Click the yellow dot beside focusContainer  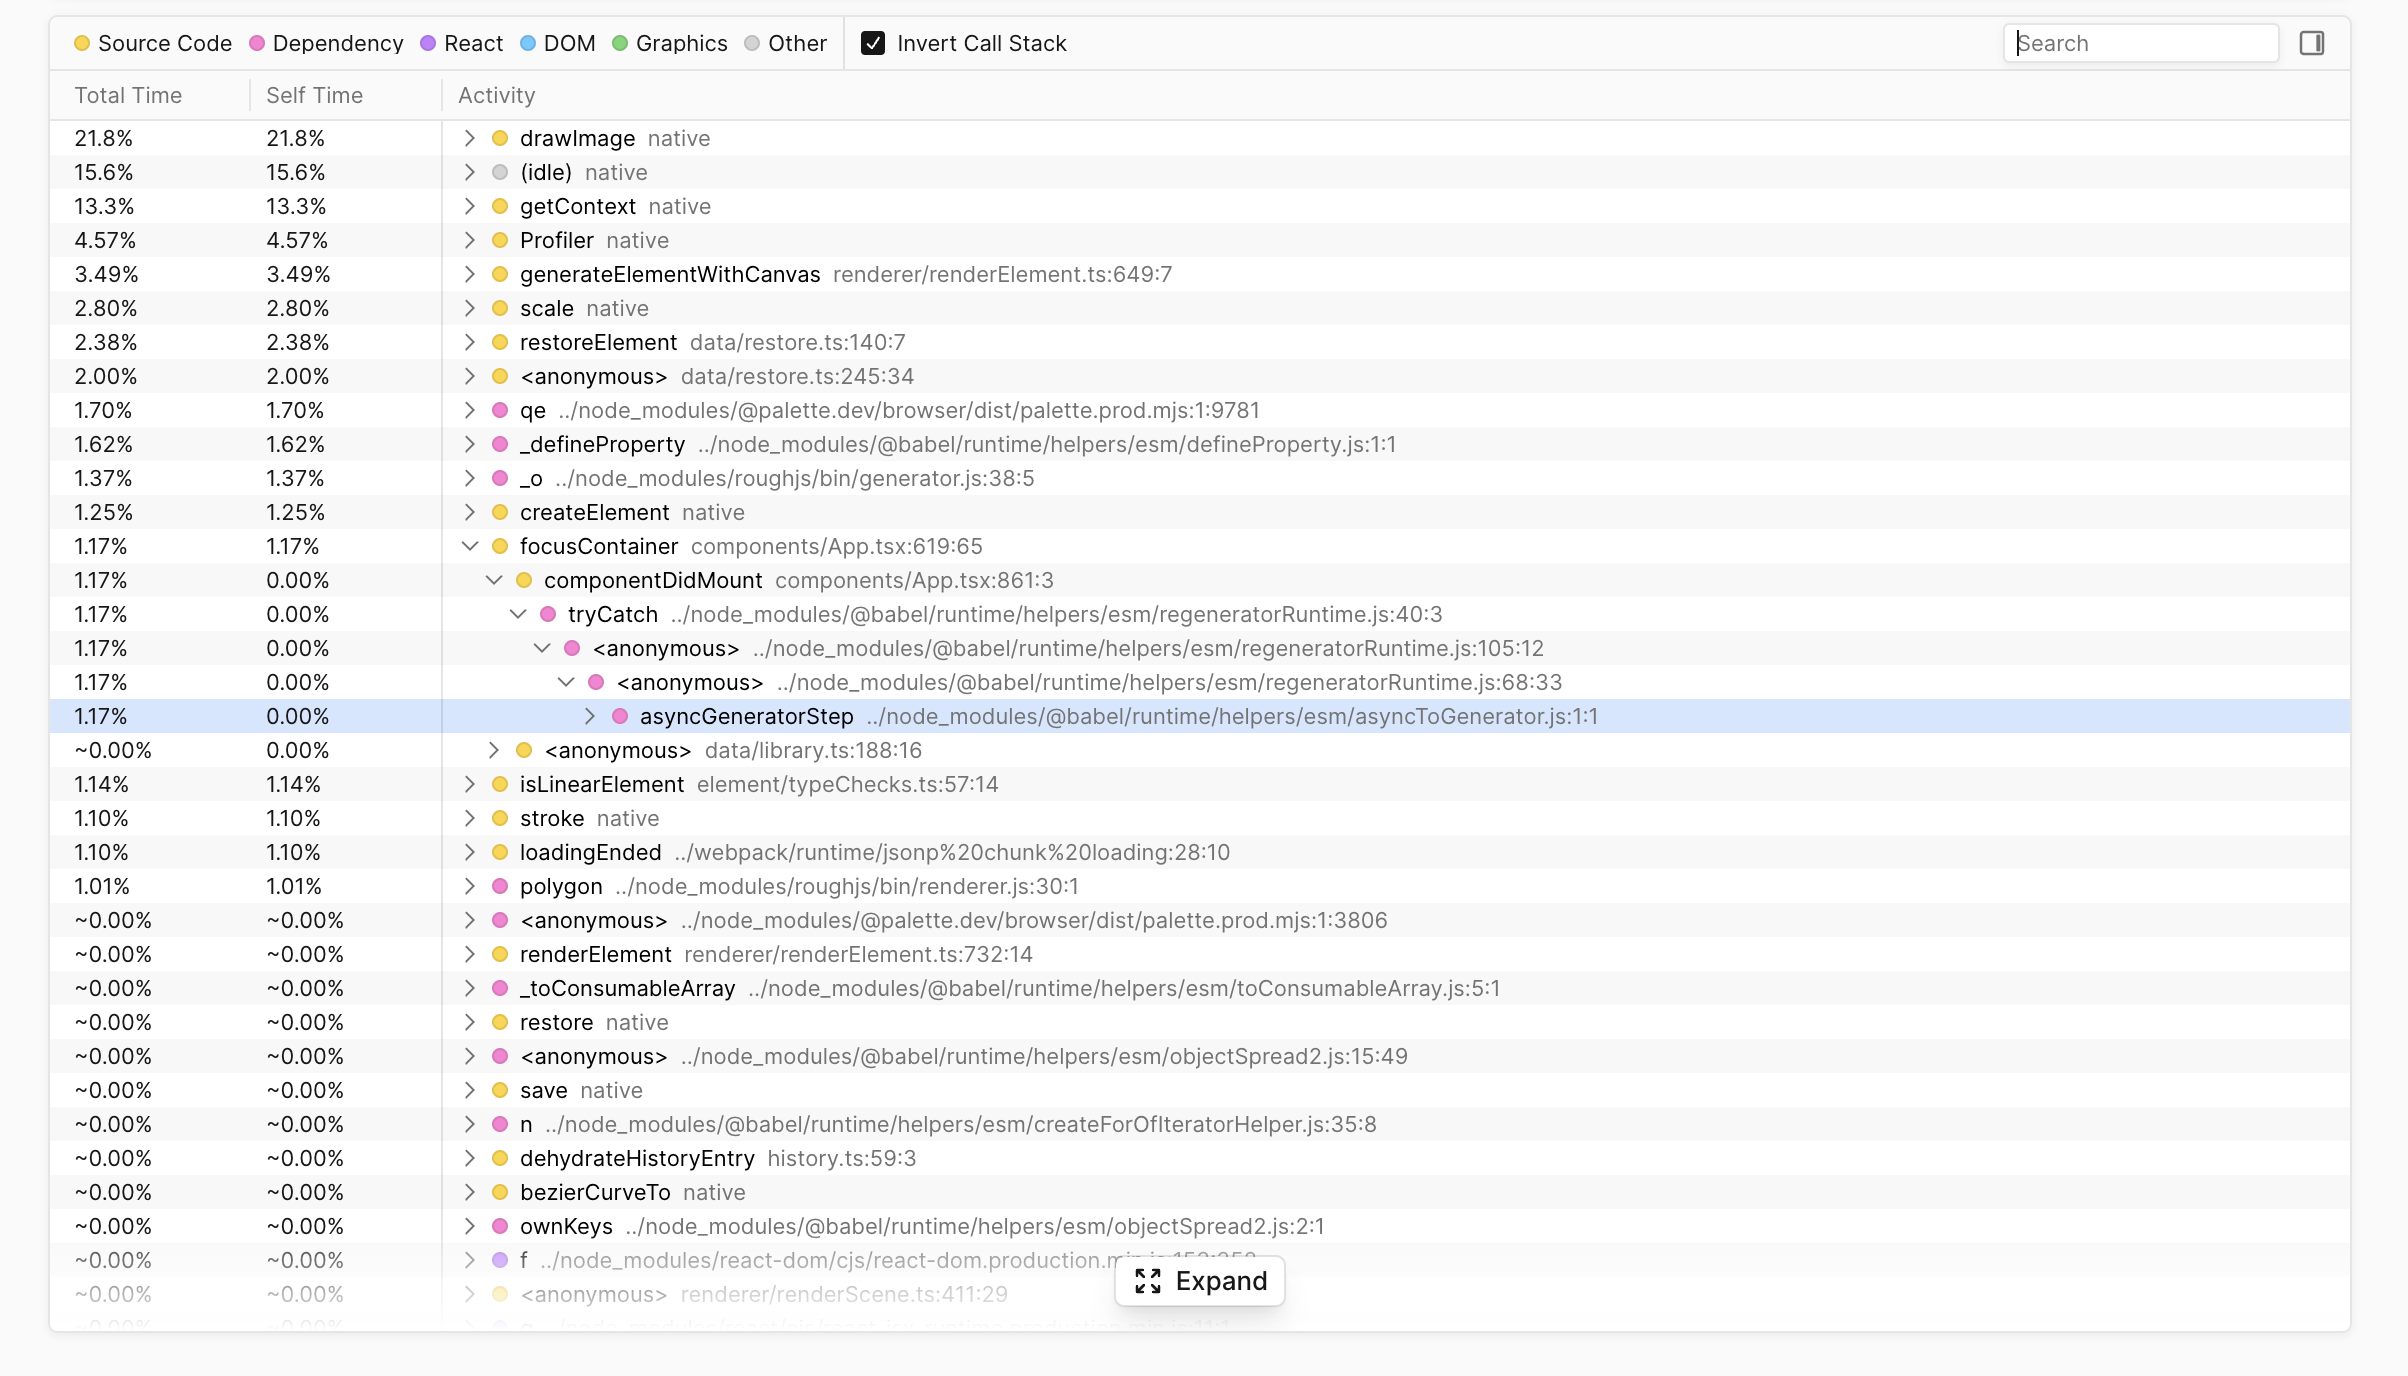[500, 546]
